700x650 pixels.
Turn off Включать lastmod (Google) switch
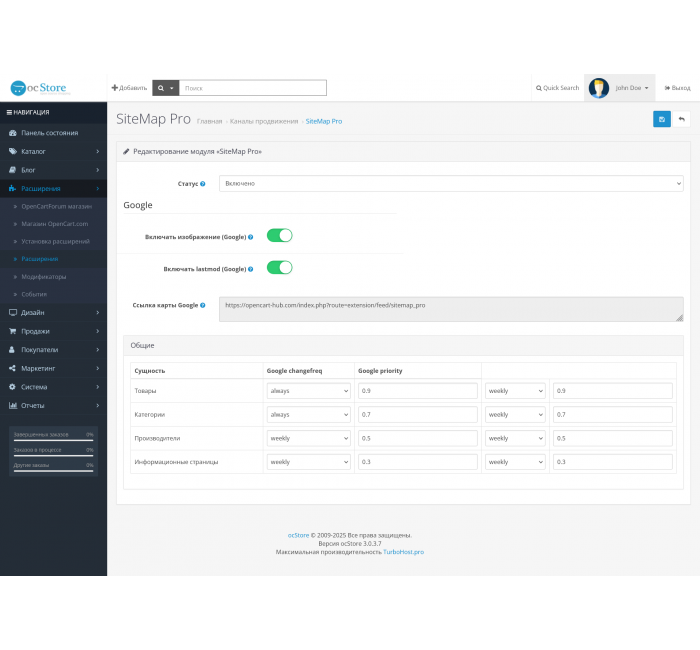[279, 268]
